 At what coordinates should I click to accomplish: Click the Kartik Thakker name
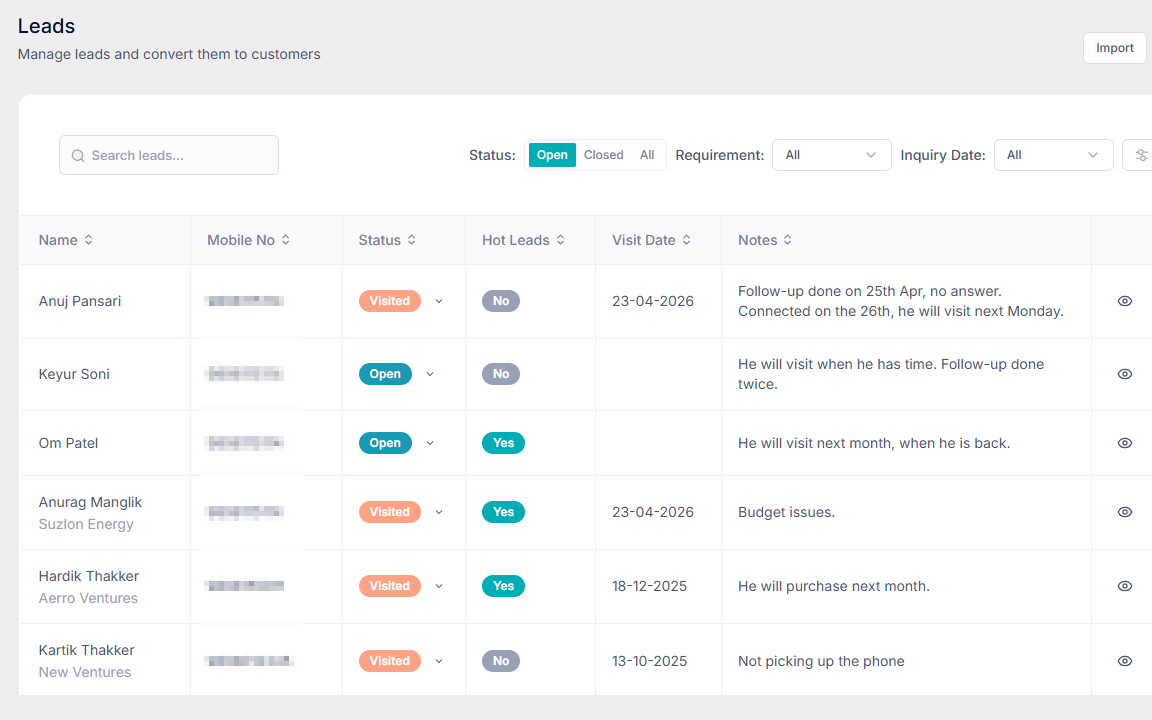pos(87,651)
